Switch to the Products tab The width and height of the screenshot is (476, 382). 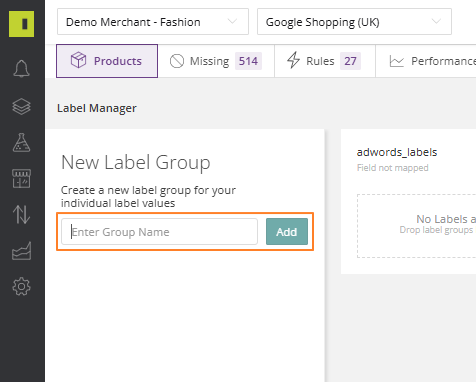(107, 61)
